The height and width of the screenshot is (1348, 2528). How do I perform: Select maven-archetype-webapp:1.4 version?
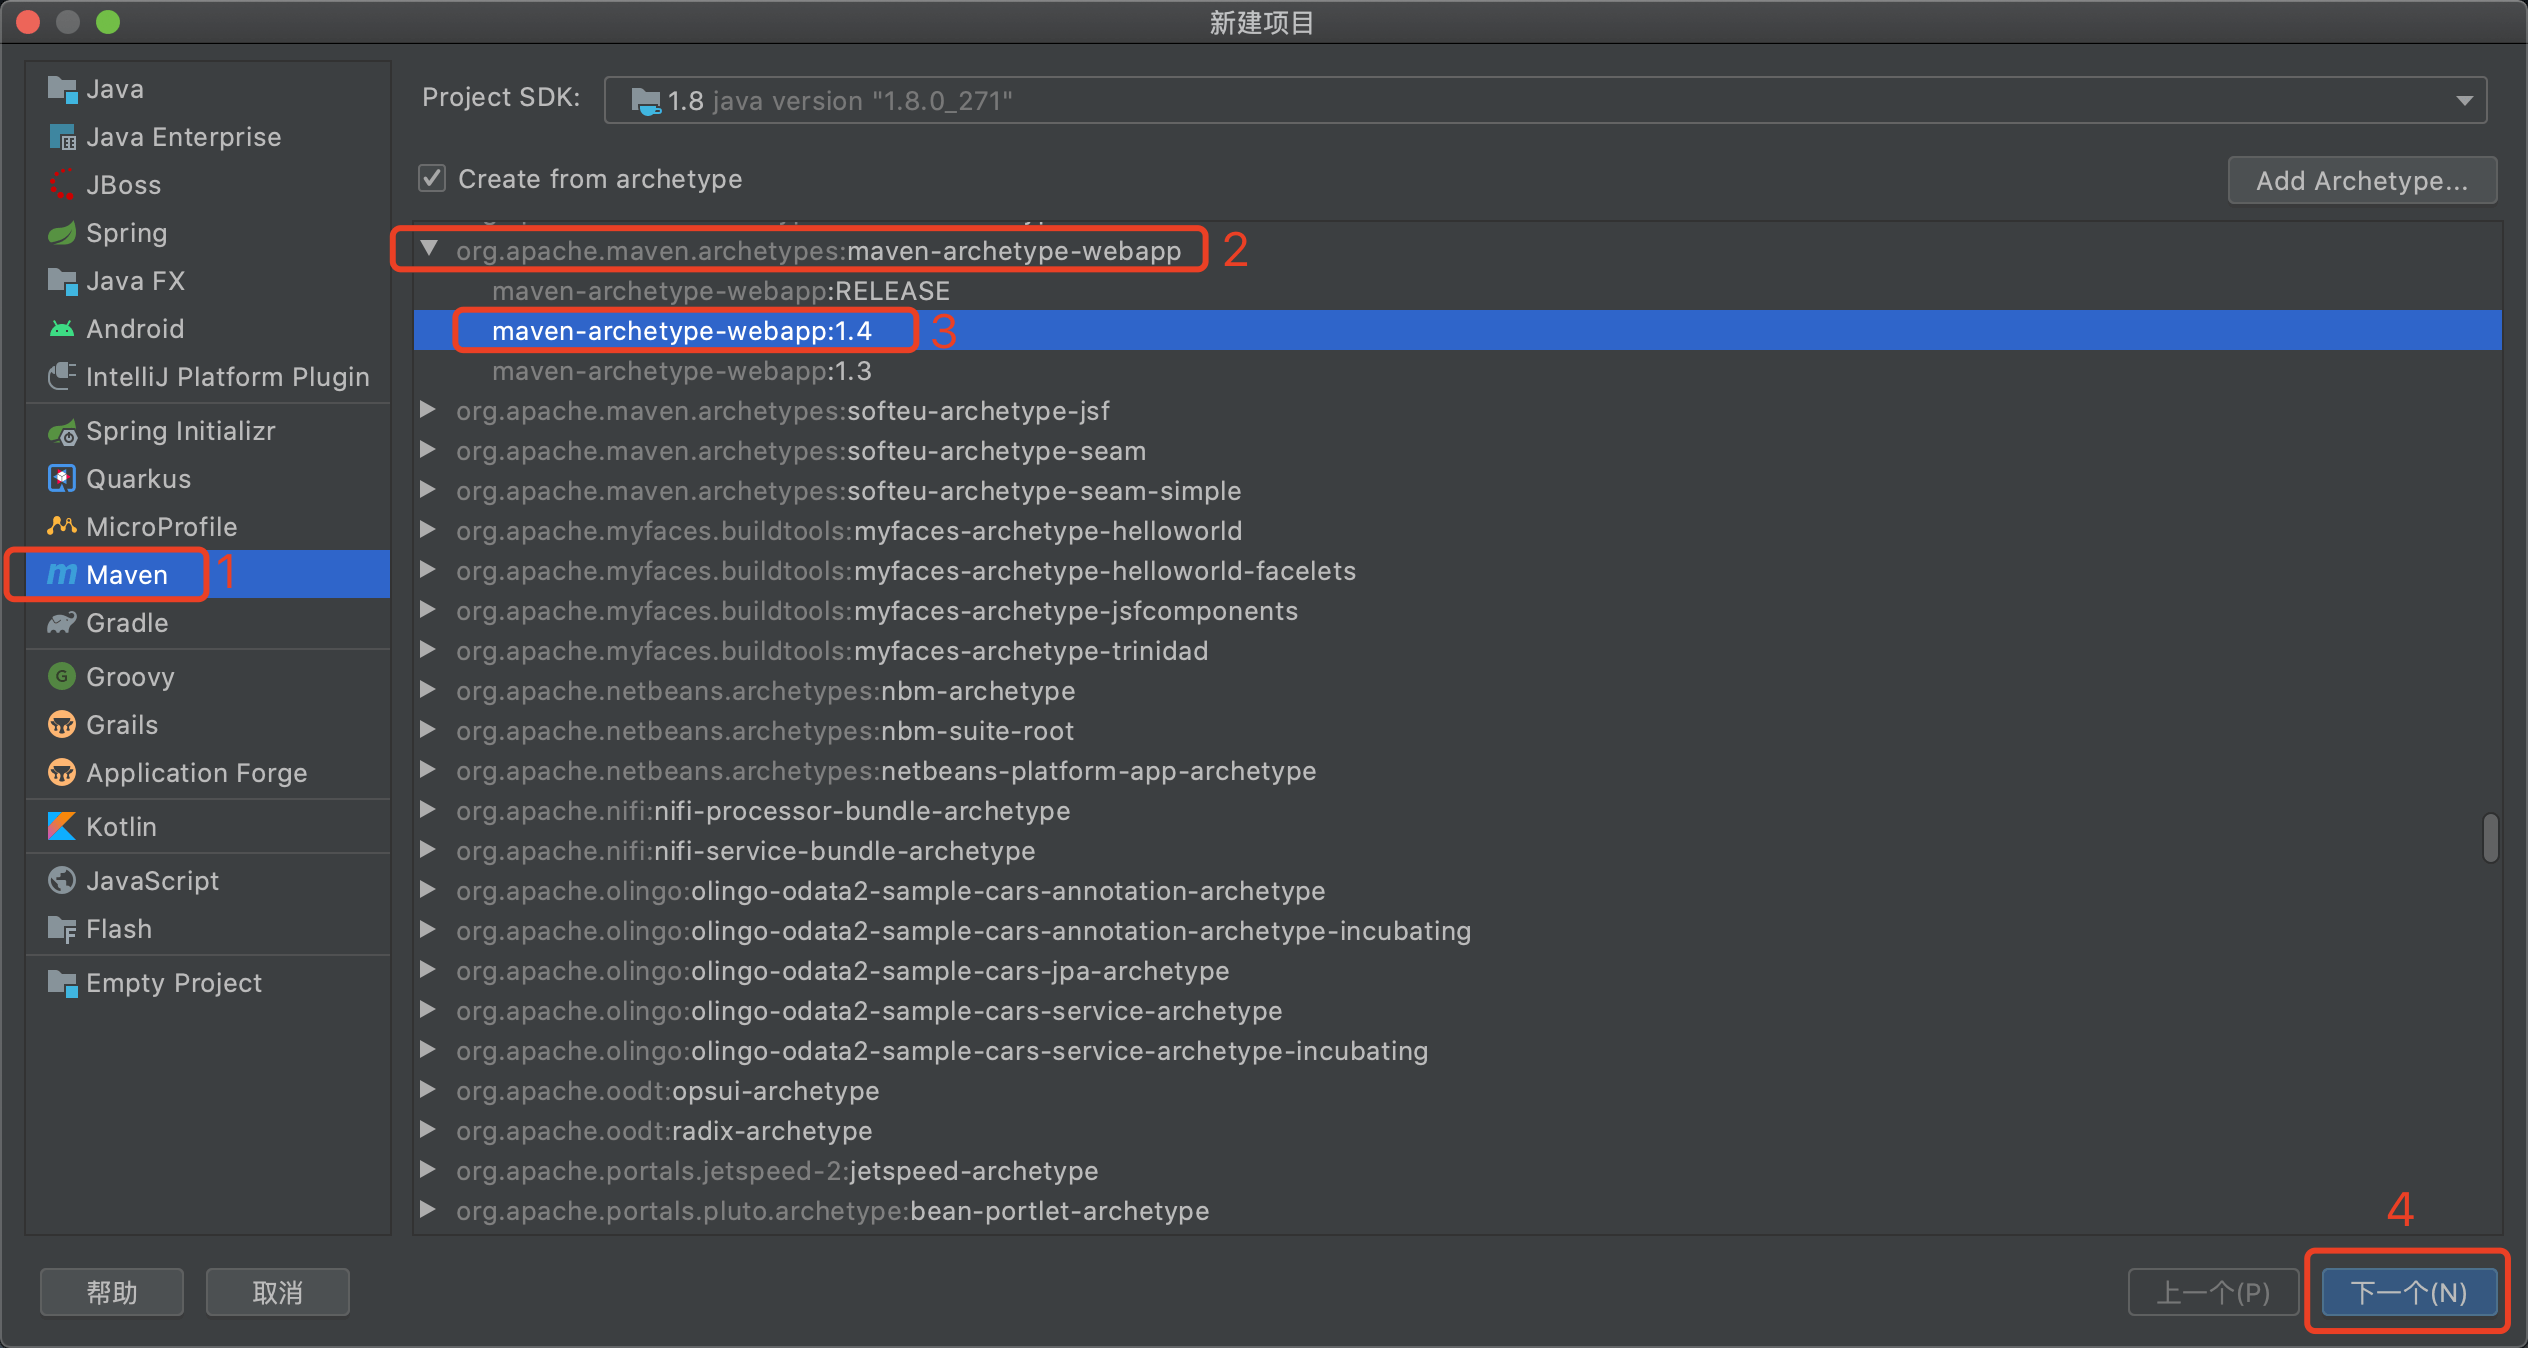click(x=682, y=331)
